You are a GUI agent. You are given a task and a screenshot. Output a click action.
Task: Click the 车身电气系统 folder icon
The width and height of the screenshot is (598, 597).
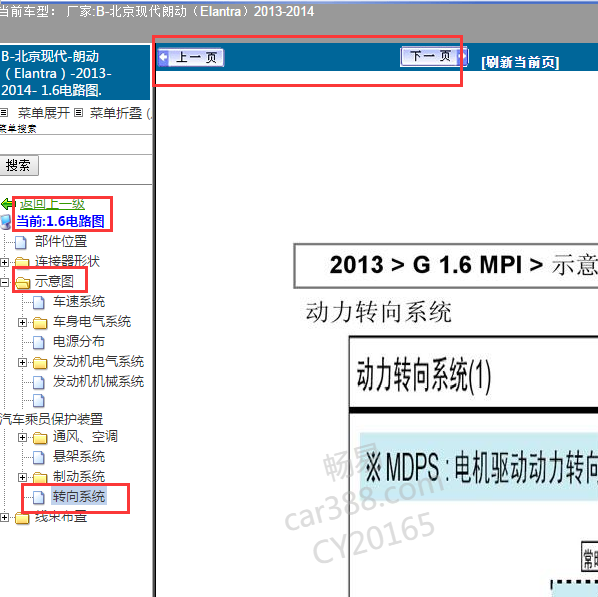click(40, 322)
